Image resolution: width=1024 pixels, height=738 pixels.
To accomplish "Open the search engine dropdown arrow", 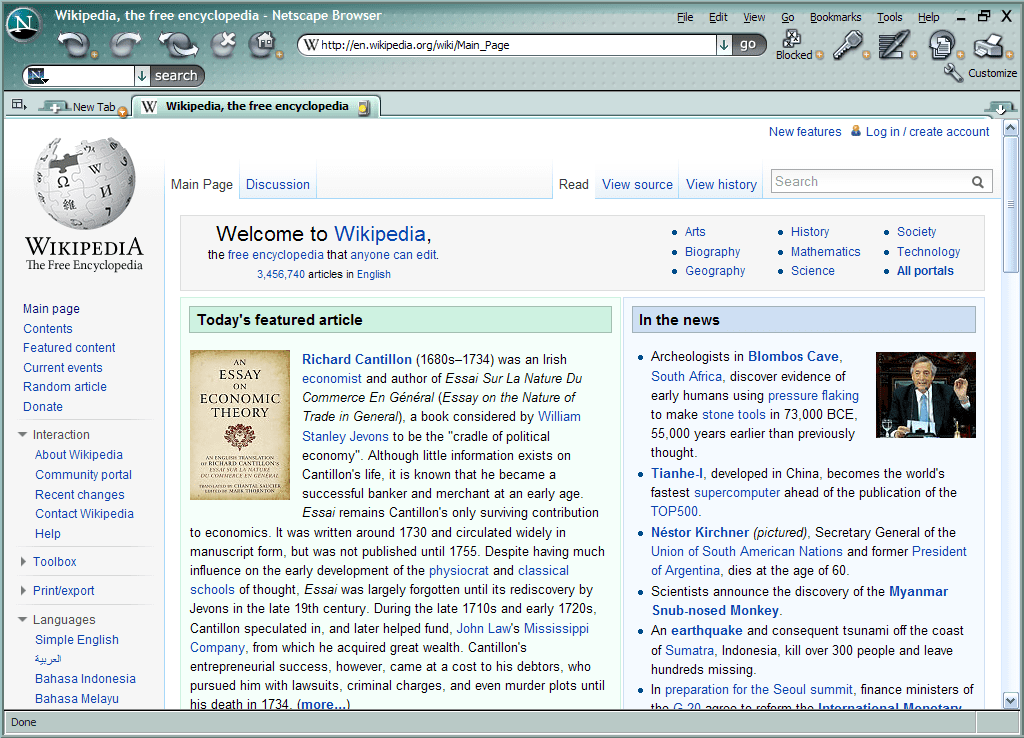I will coord(141,75).
